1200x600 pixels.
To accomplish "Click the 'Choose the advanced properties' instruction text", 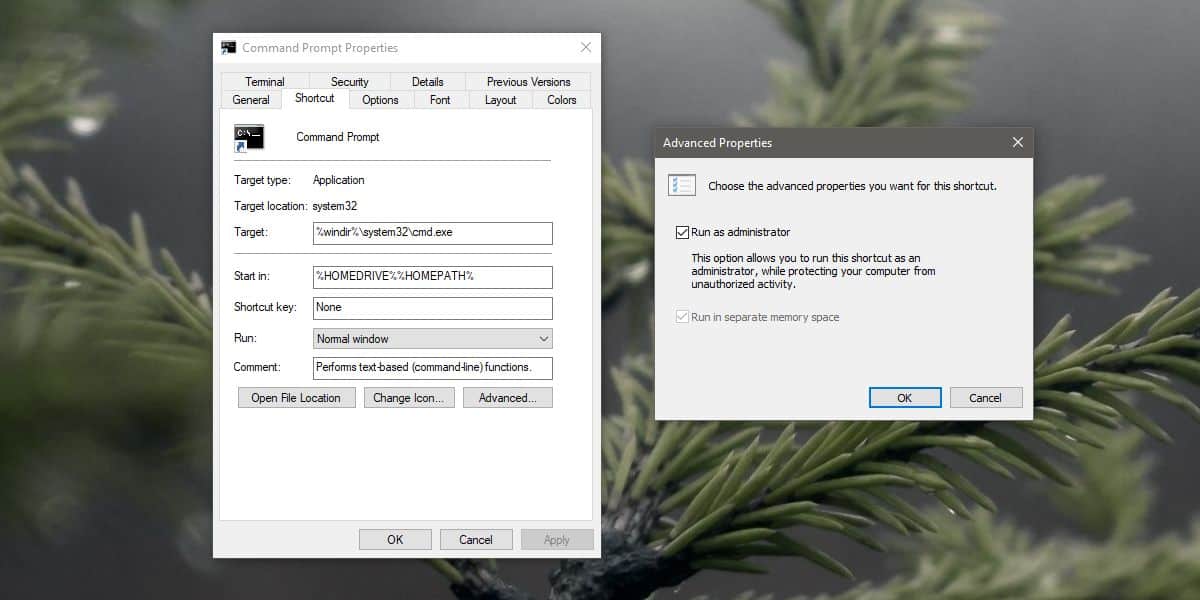I will [x=852, y=186].
